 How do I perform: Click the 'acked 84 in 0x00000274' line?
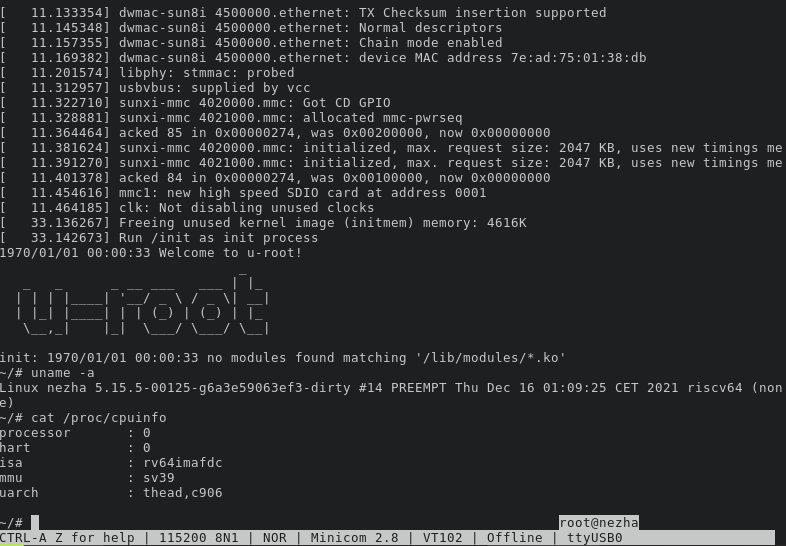tap(275, 177)
